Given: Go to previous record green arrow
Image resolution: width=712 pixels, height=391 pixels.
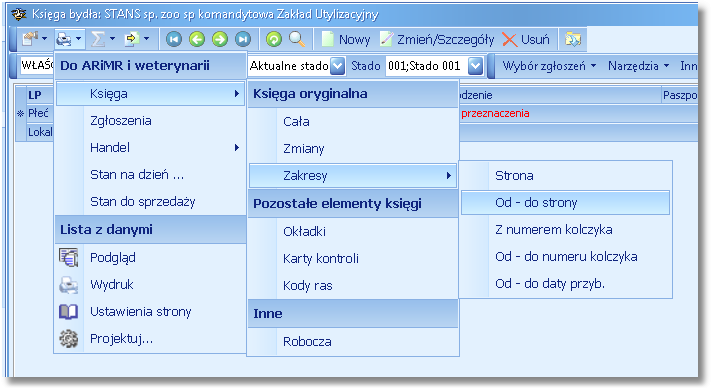Looking at the screenshot, I should click(x=197, y=40).
